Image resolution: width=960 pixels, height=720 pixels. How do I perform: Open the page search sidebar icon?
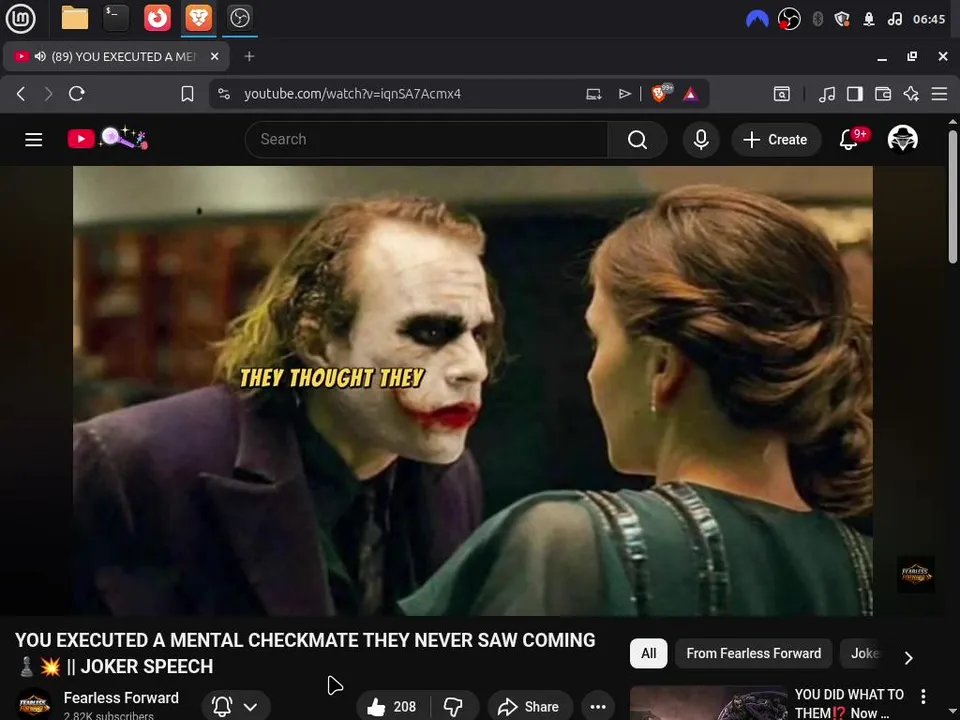tap(782, 94)
